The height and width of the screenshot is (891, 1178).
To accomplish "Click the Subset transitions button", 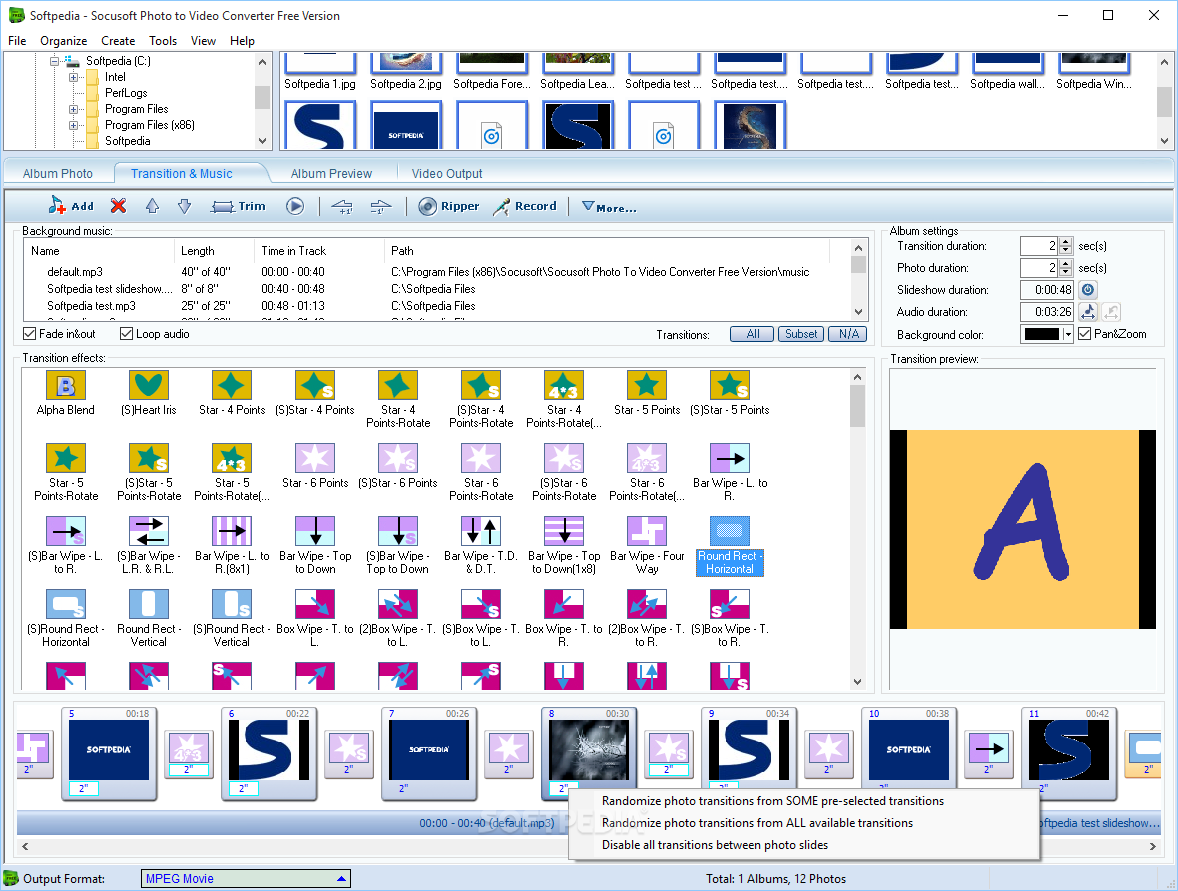I will click(x=801, y=334).
